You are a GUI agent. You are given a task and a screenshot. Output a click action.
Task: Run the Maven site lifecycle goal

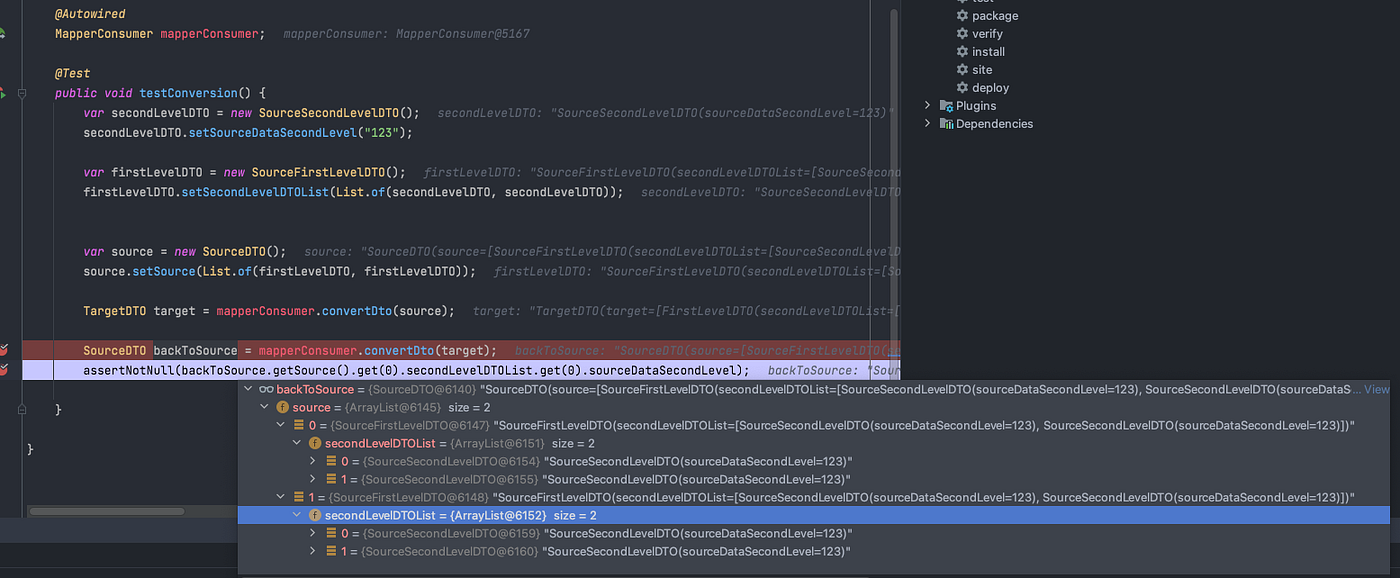click(978, 69)
